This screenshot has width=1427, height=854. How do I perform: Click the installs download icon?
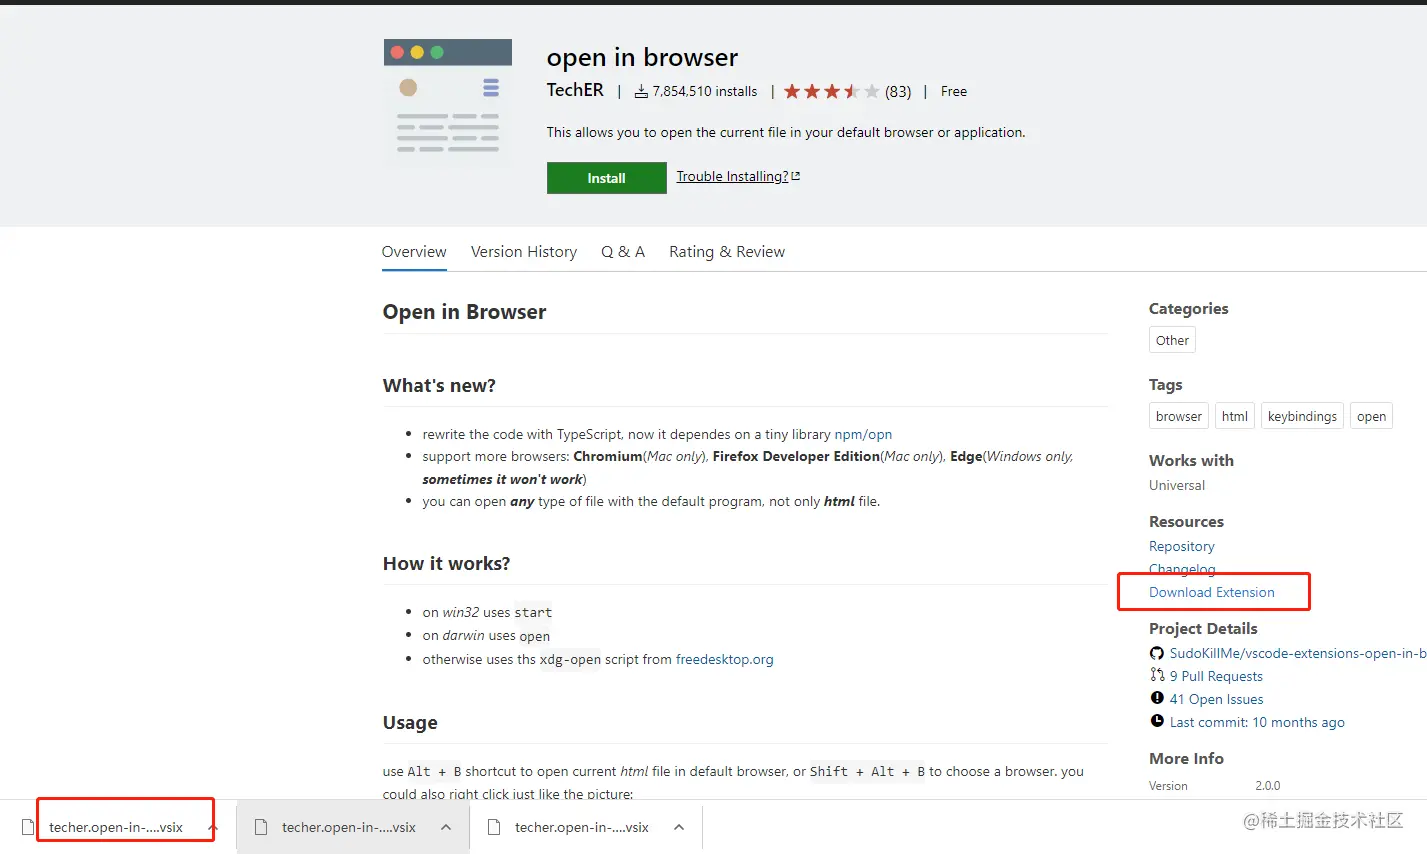click(x=641, y=91)
